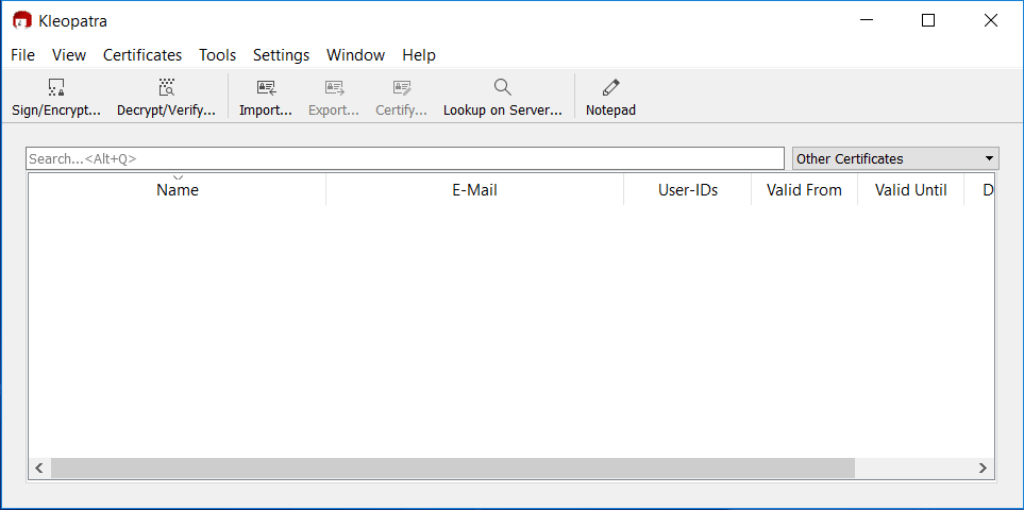Open the Decrypt/Verify tool

pyautogui.click(x=166, y=97)
